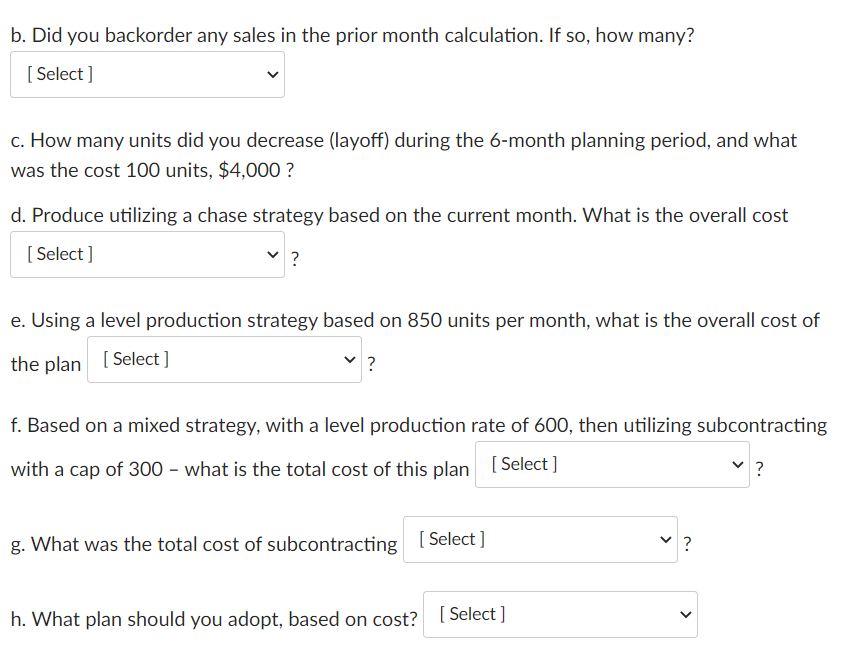The width and height of the screenshot is (845, 665).
Task: Click the chevron arrow on question h dropdown
Action: 685,614
